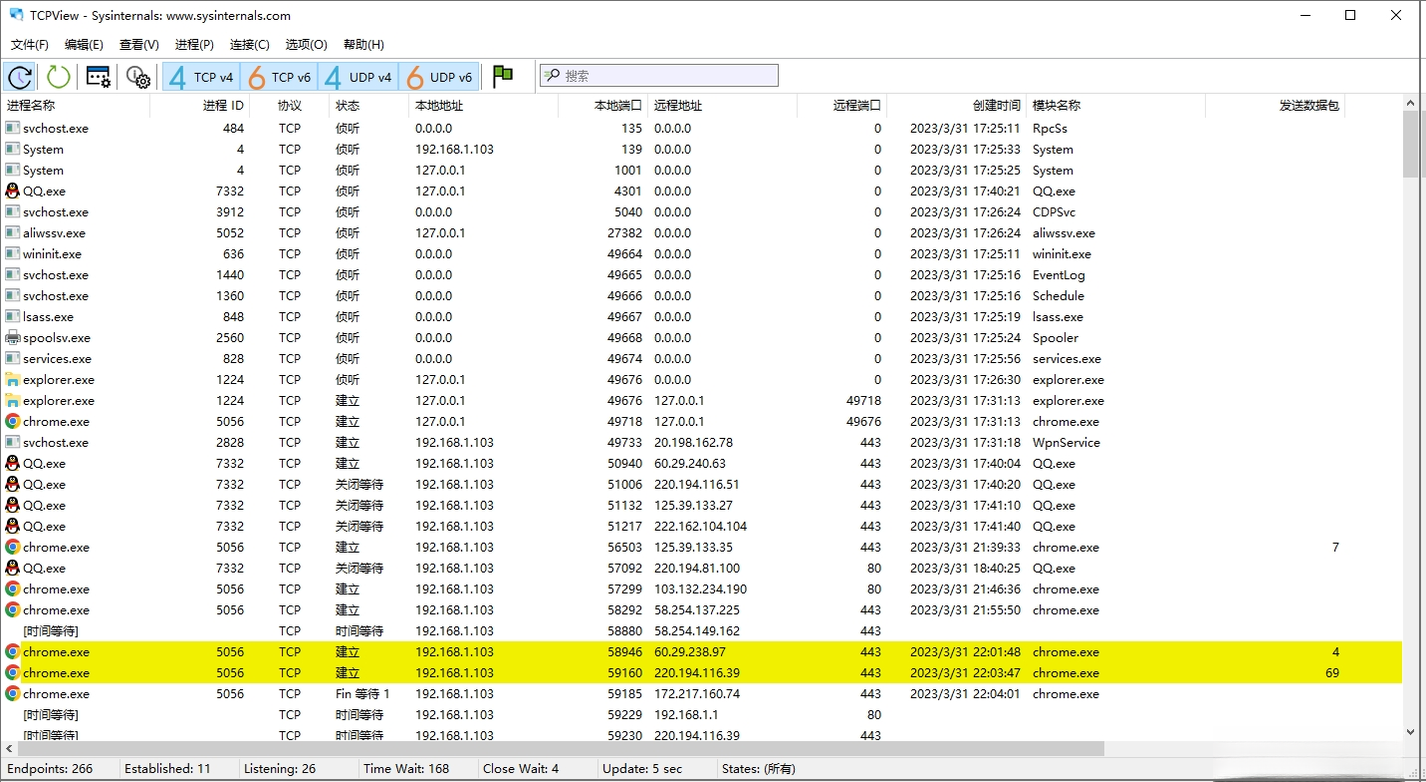Sort by the 本地端口 column header
The image size is (1426, 782).
[618, 105]
